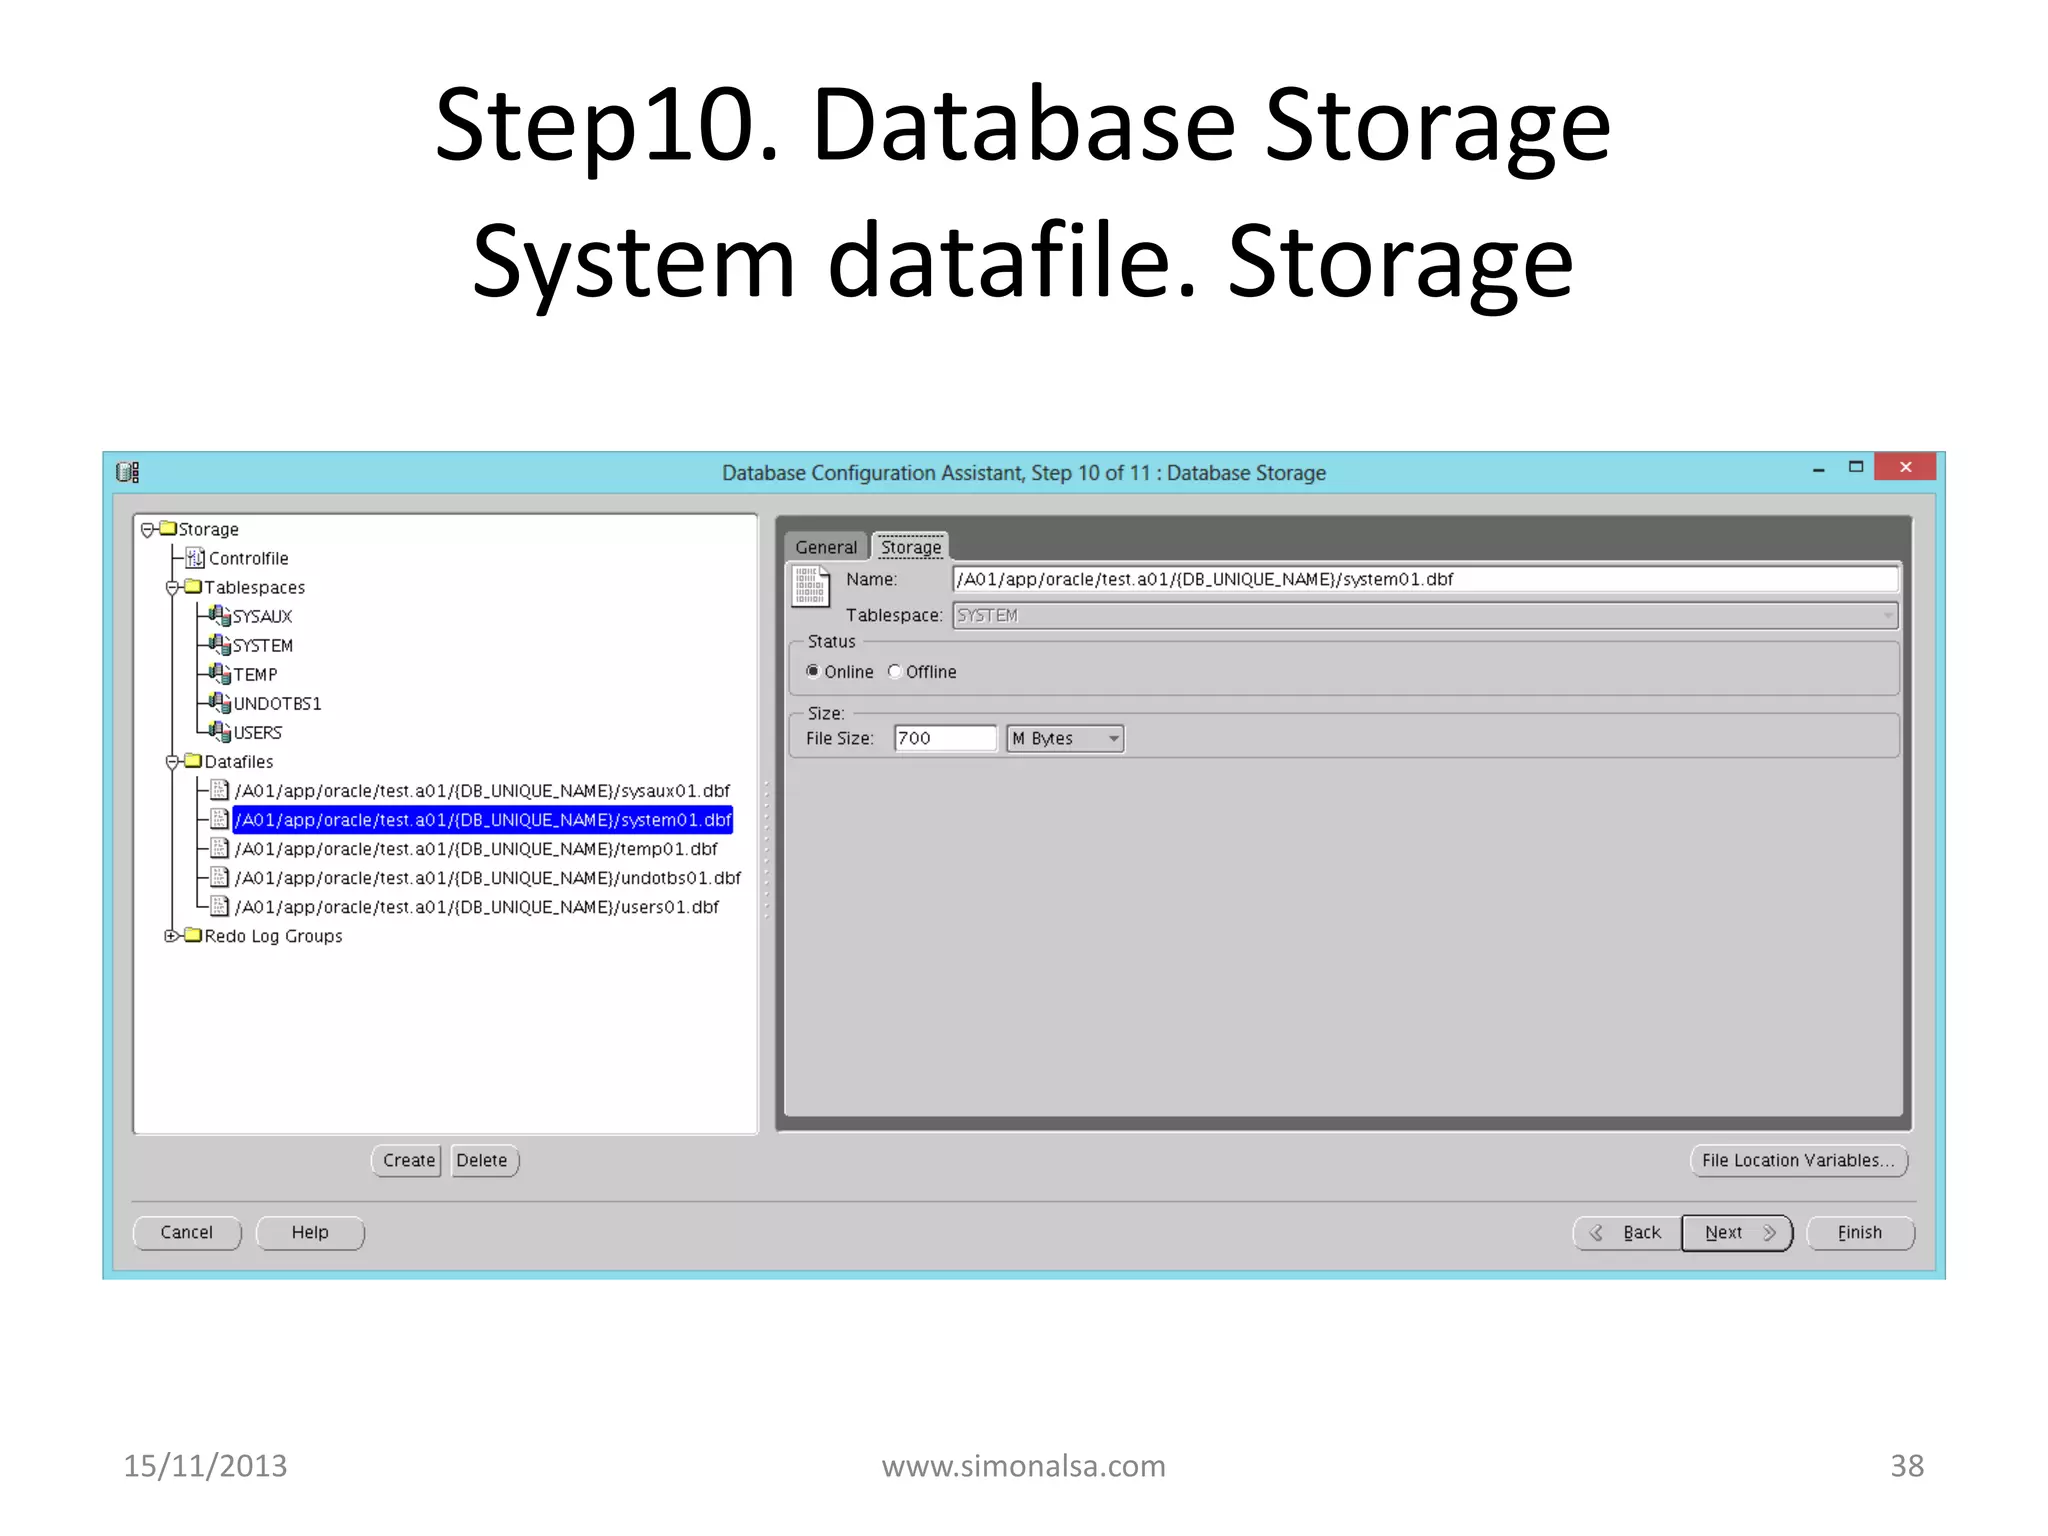
Task: Open File Location Variables dialog
Action: [x=1798, y=1160]
